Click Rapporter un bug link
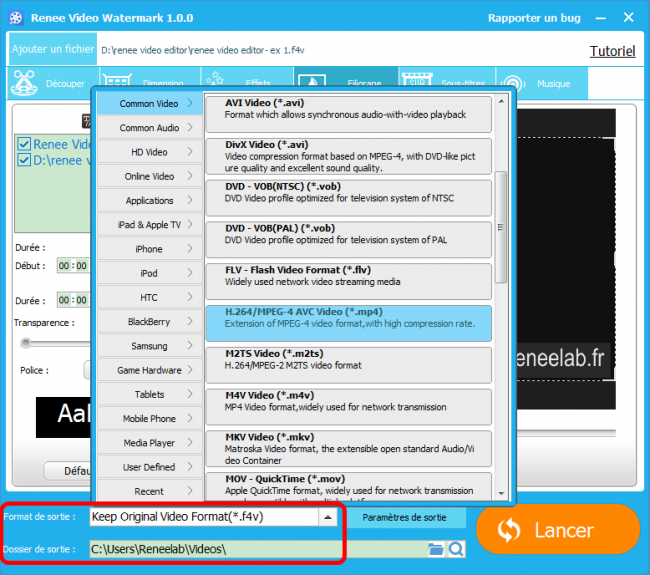 click(534, 18)
